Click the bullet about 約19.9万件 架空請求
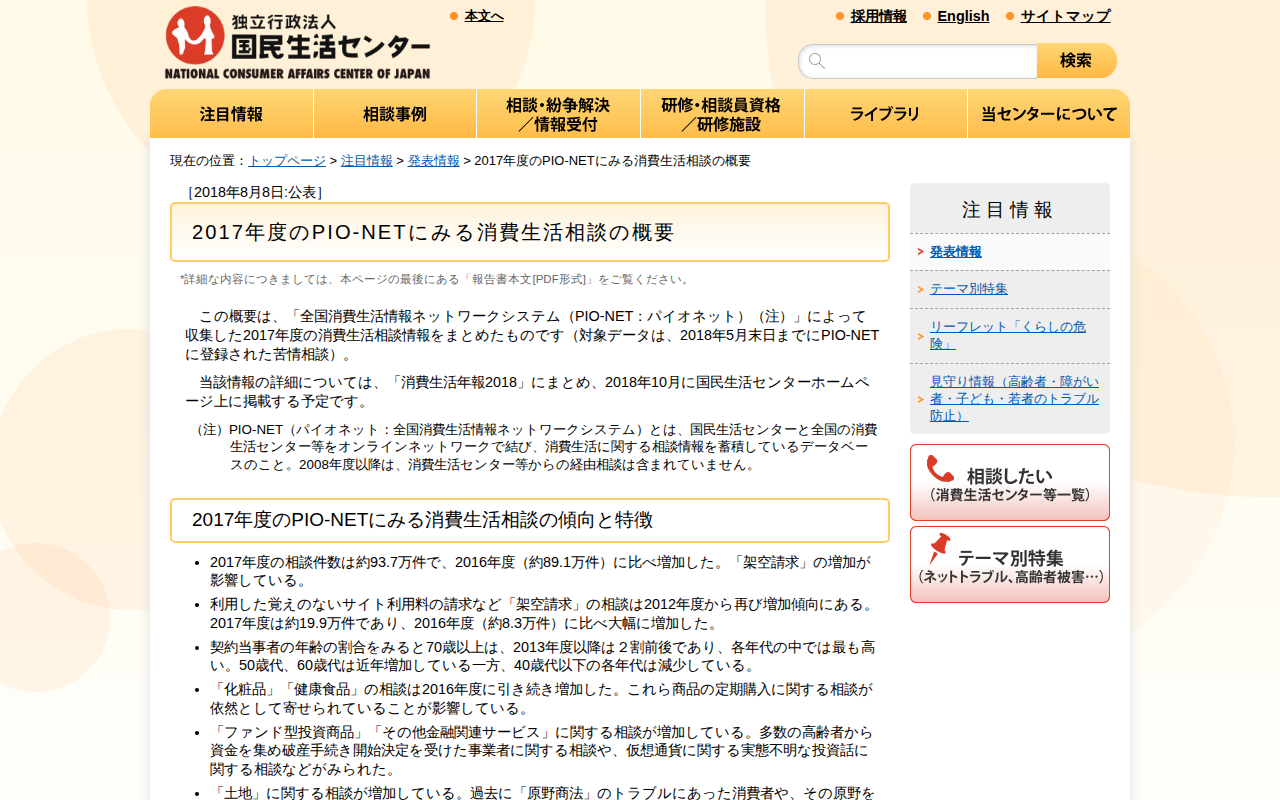Image resolution: width=1280 pixels, height=800 pixels. pyautogui.click(x=542, y=614)
